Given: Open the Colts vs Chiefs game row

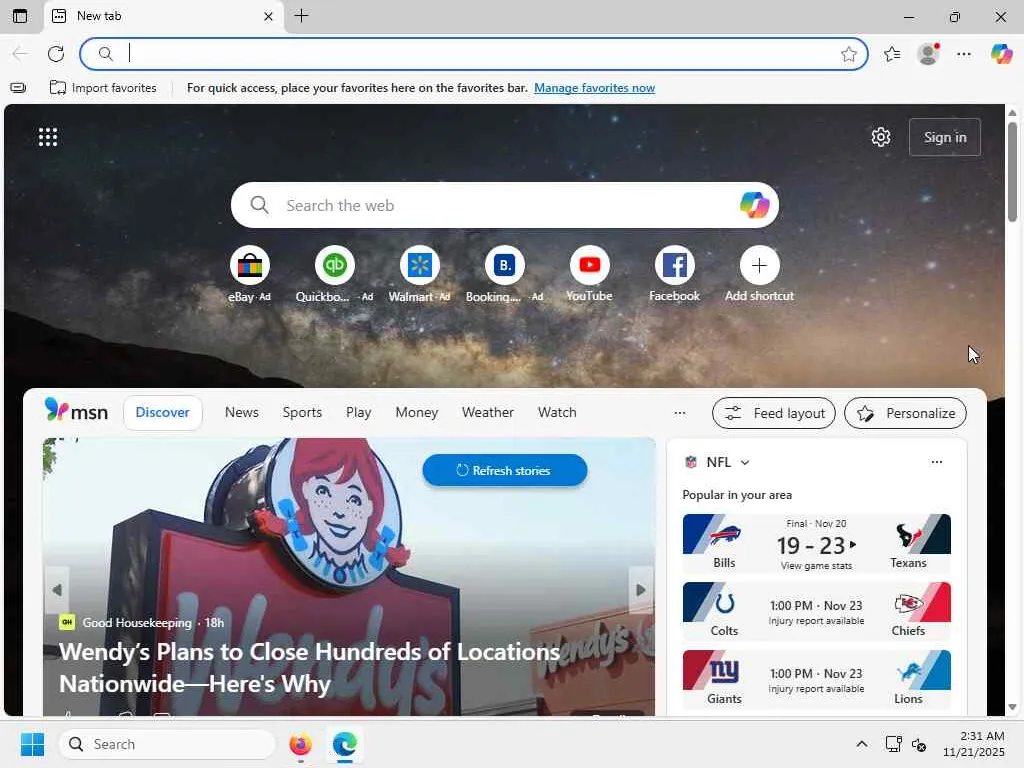Looking at the screenshot, I should click(816, 611).
